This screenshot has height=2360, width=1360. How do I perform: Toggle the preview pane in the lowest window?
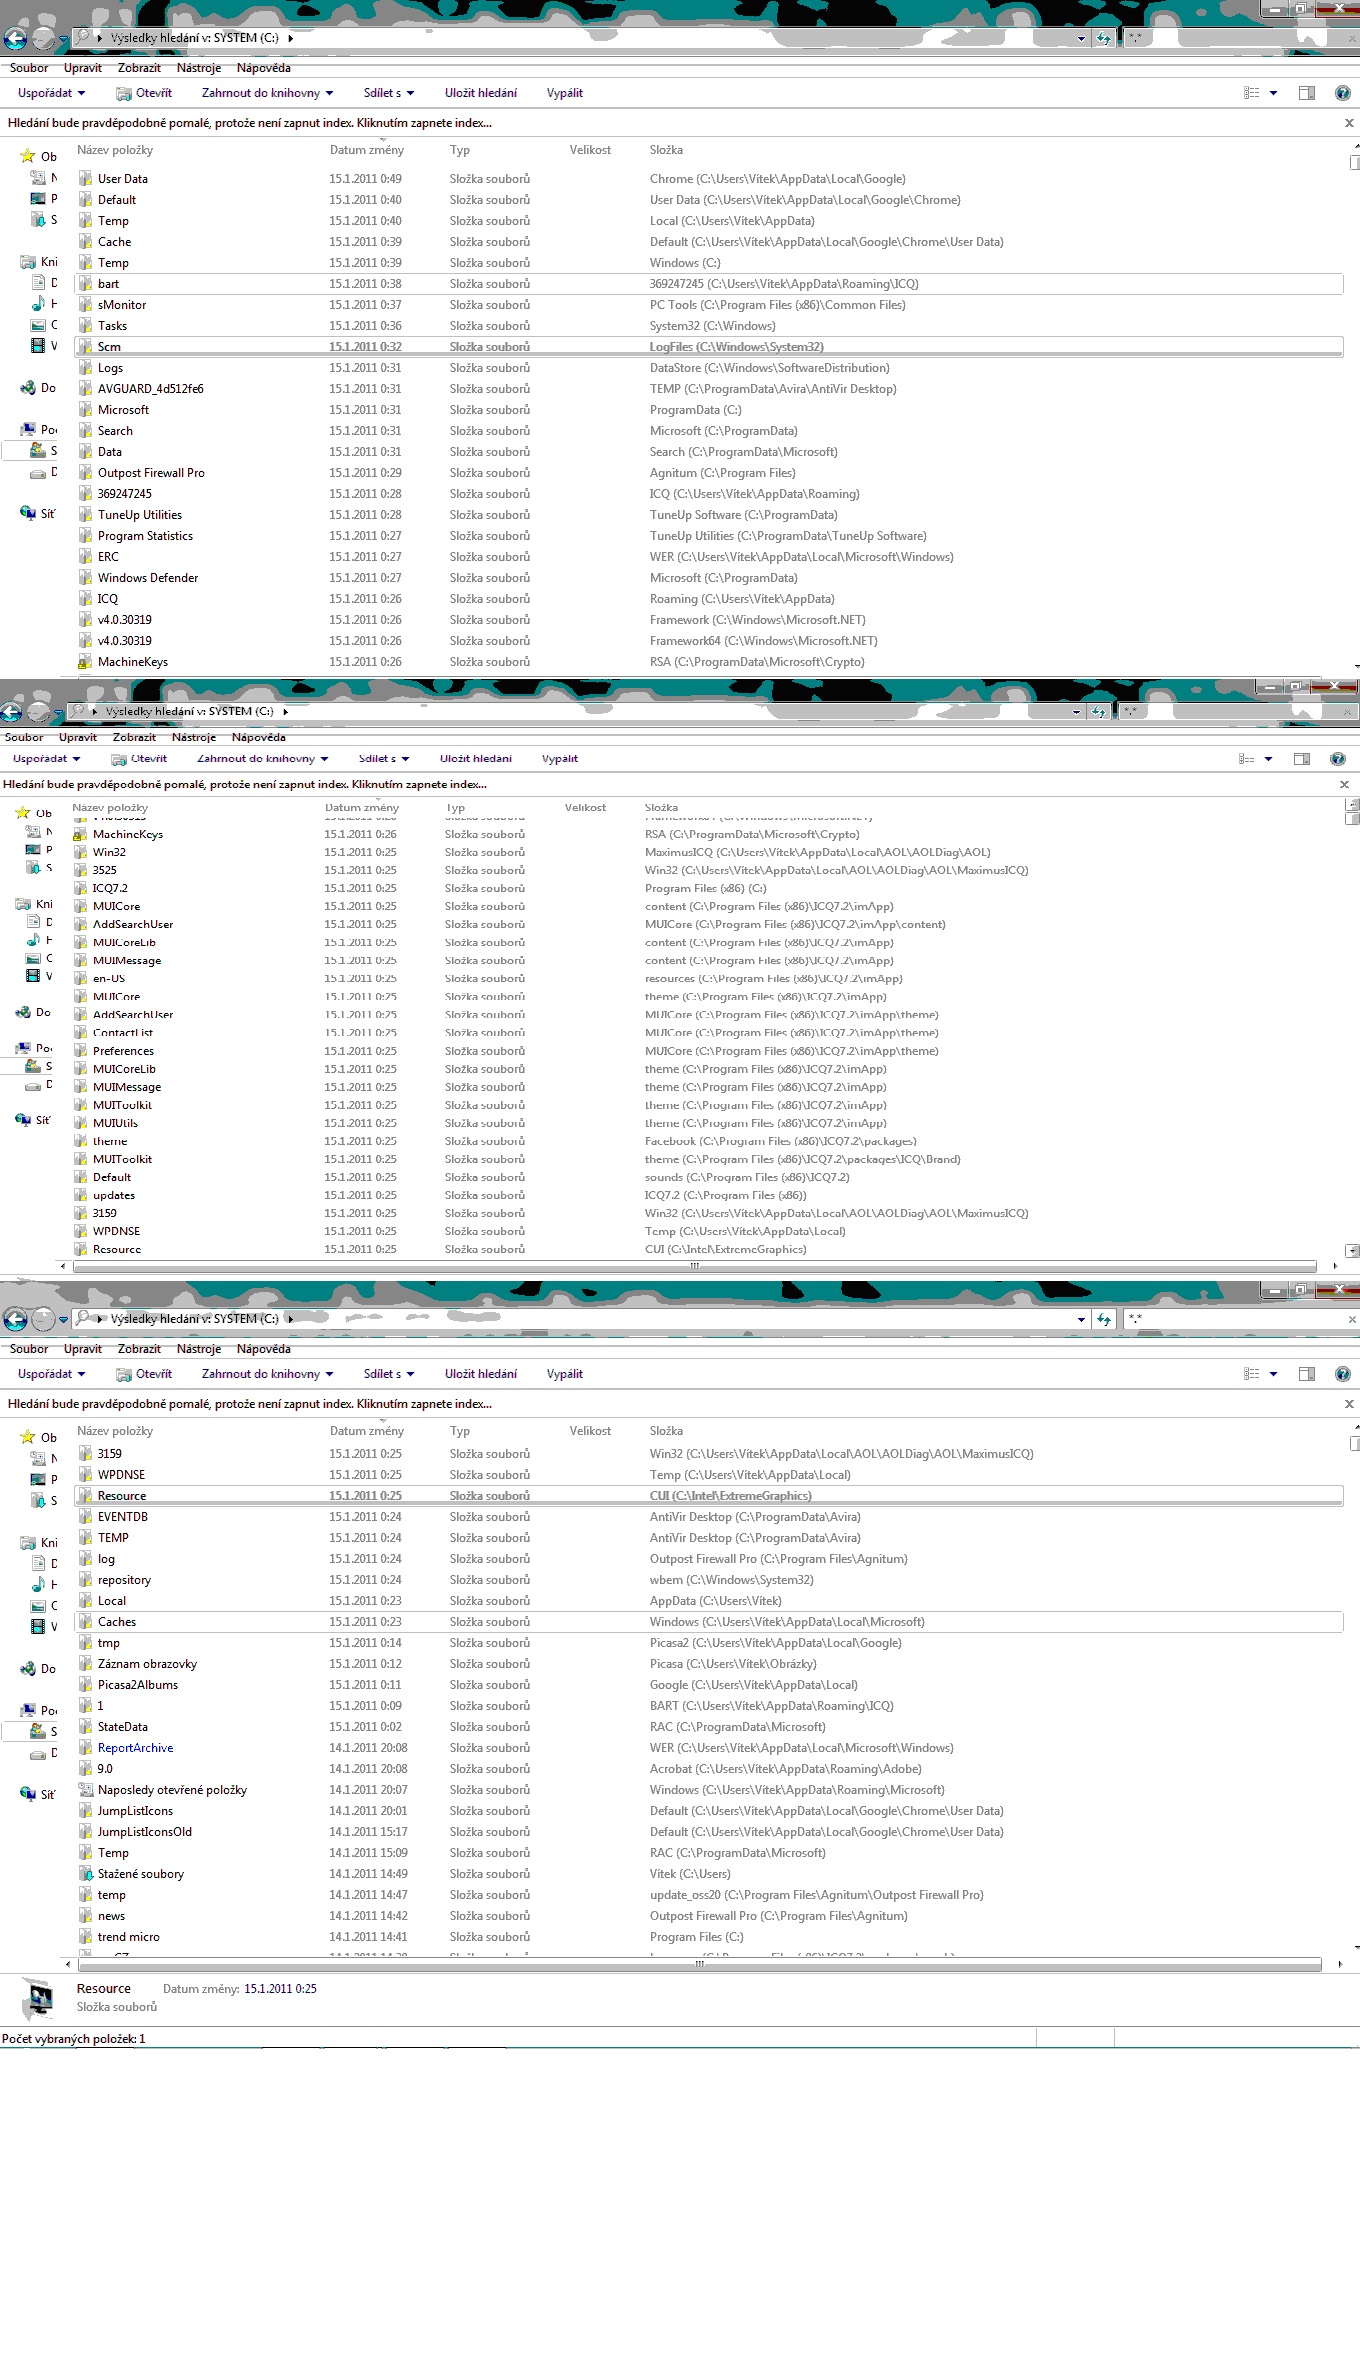pos(1306,1374)
